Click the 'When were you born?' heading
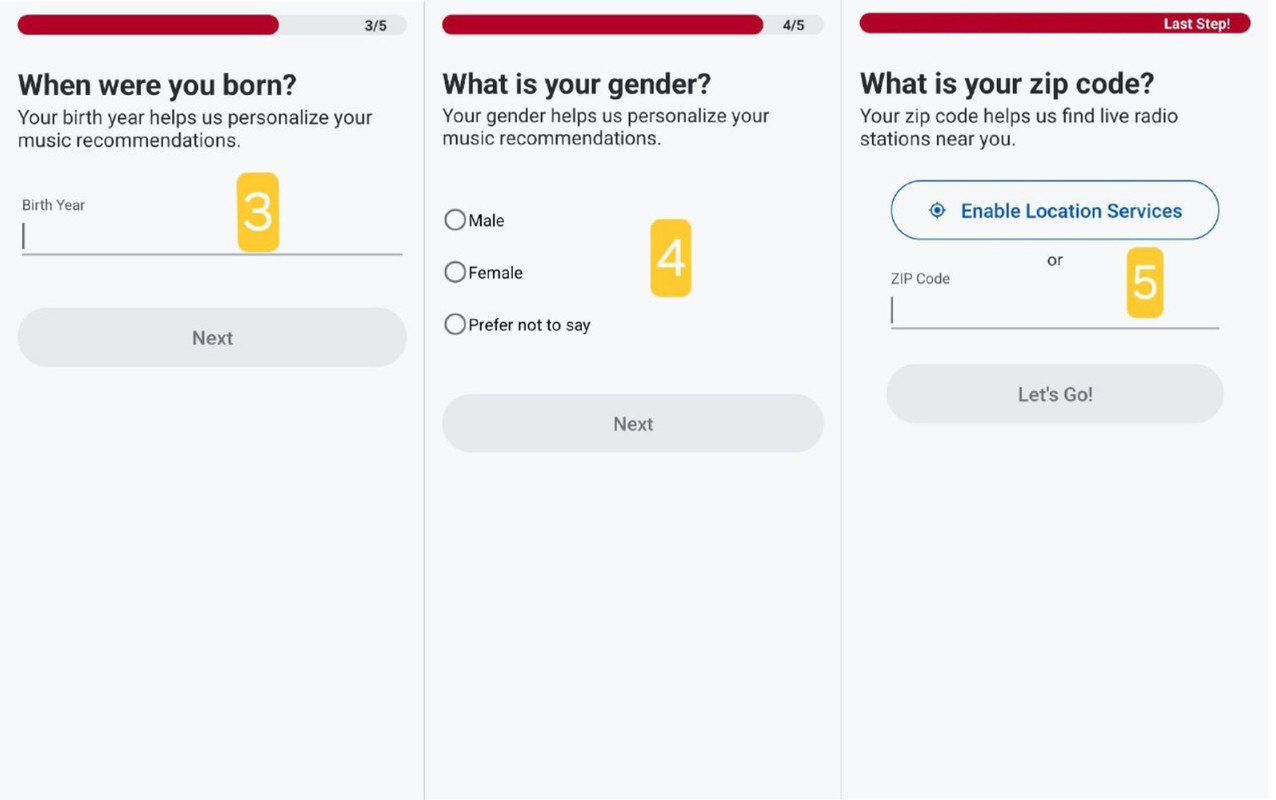This screenshot has width=1276, height=800. [x=157, y=85]
